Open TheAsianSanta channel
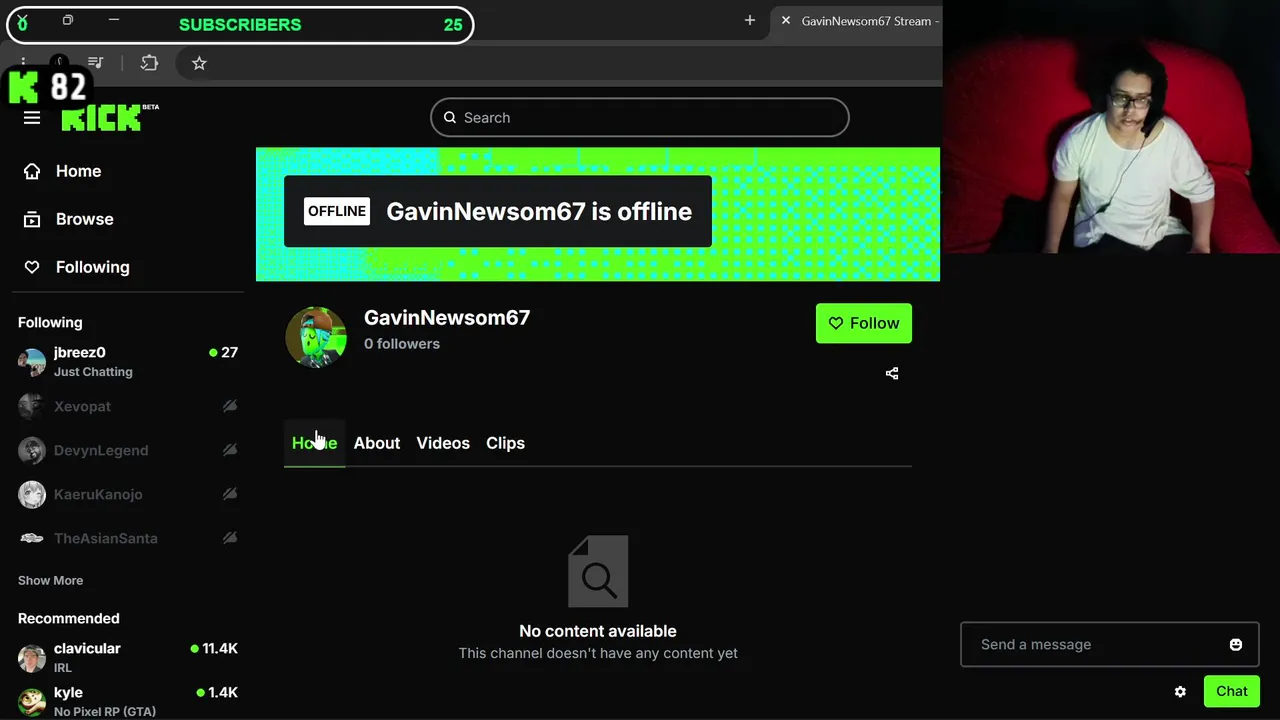This screenshot has width=1280, height=720. point(128,538)
